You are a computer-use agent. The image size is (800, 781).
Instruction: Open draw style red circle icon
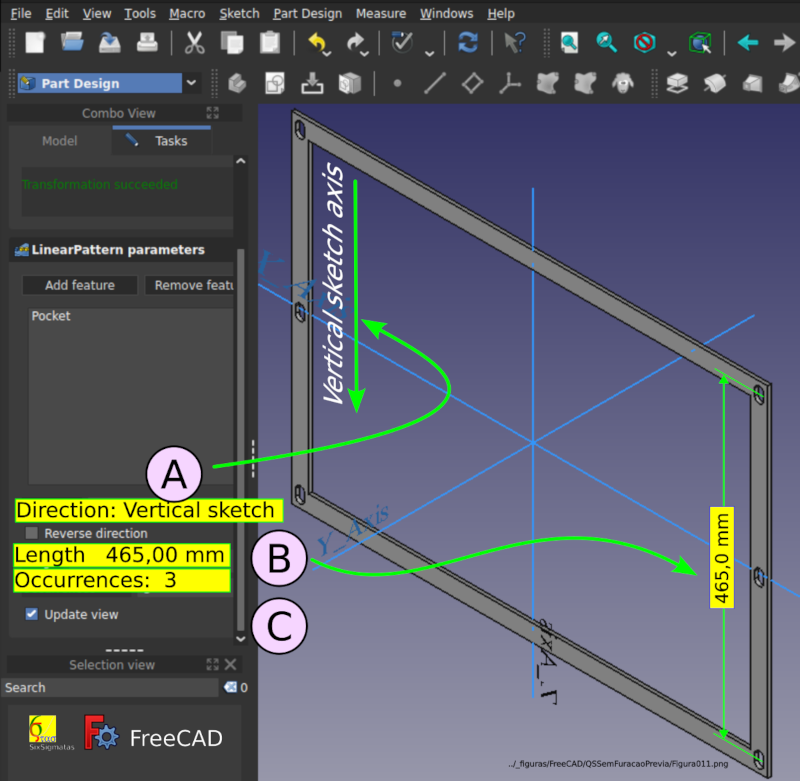pos(644,42)
